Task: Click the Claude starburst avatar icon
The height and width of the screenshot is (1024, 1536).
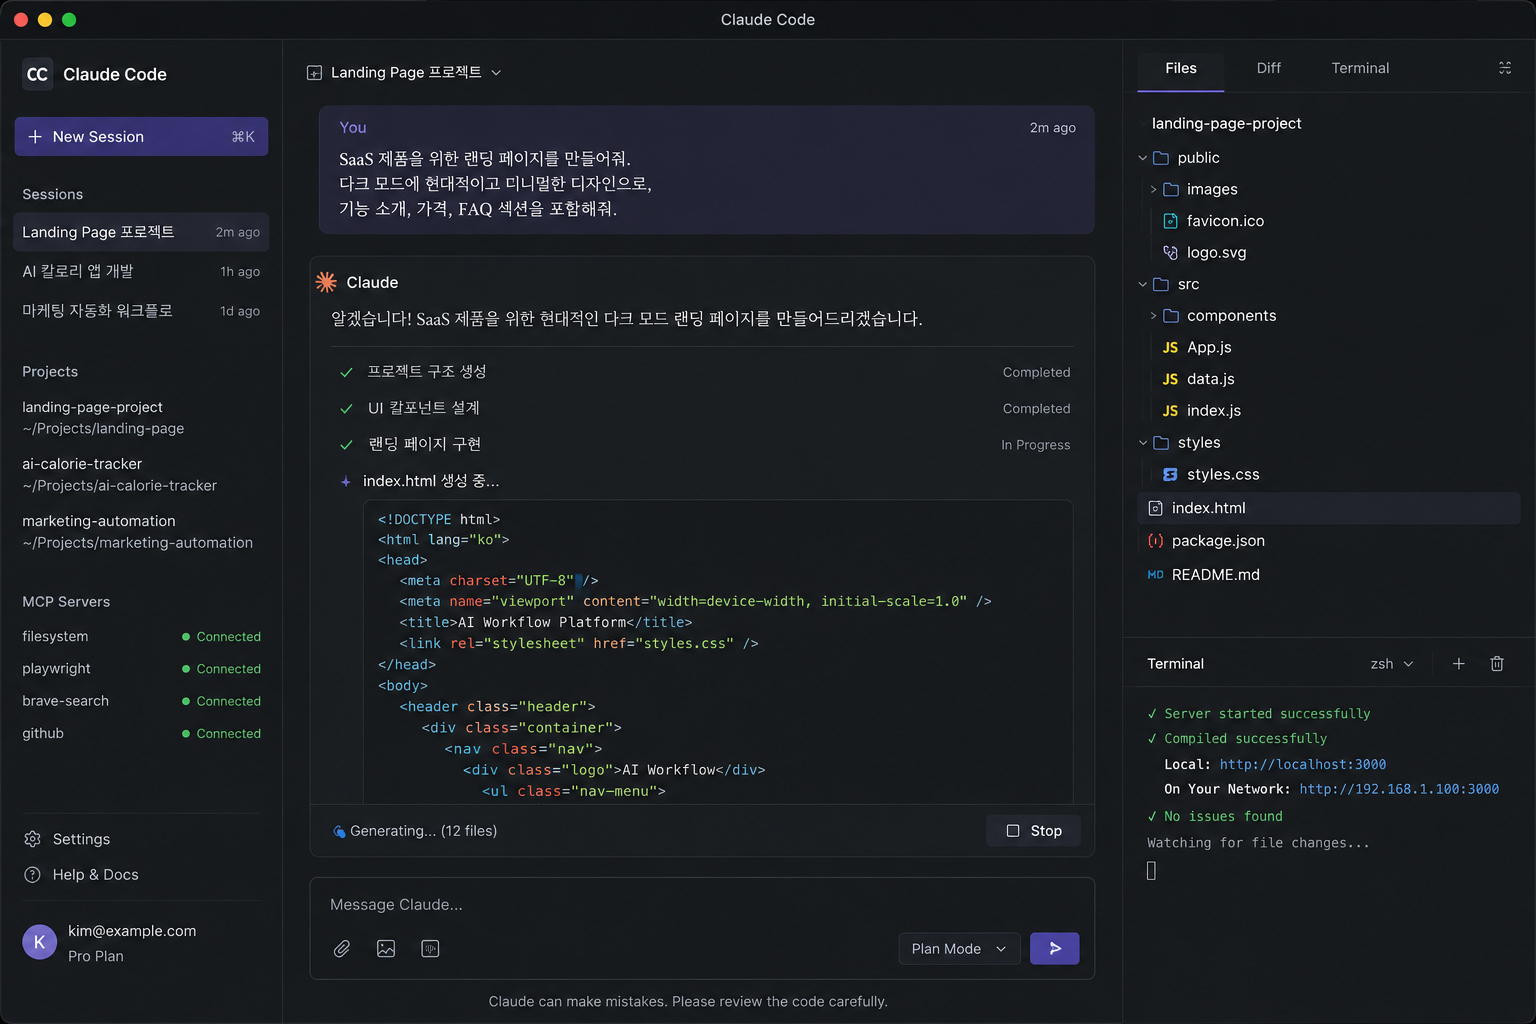Action: (326, 282)
